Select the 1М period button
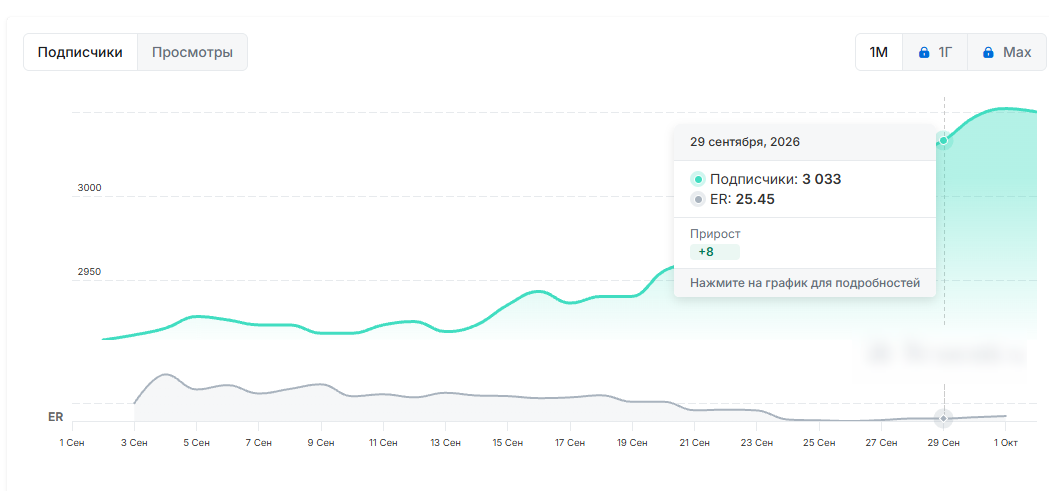This screenshot has height=491, width=1049. pyautogui.click(x=878, y=52)
